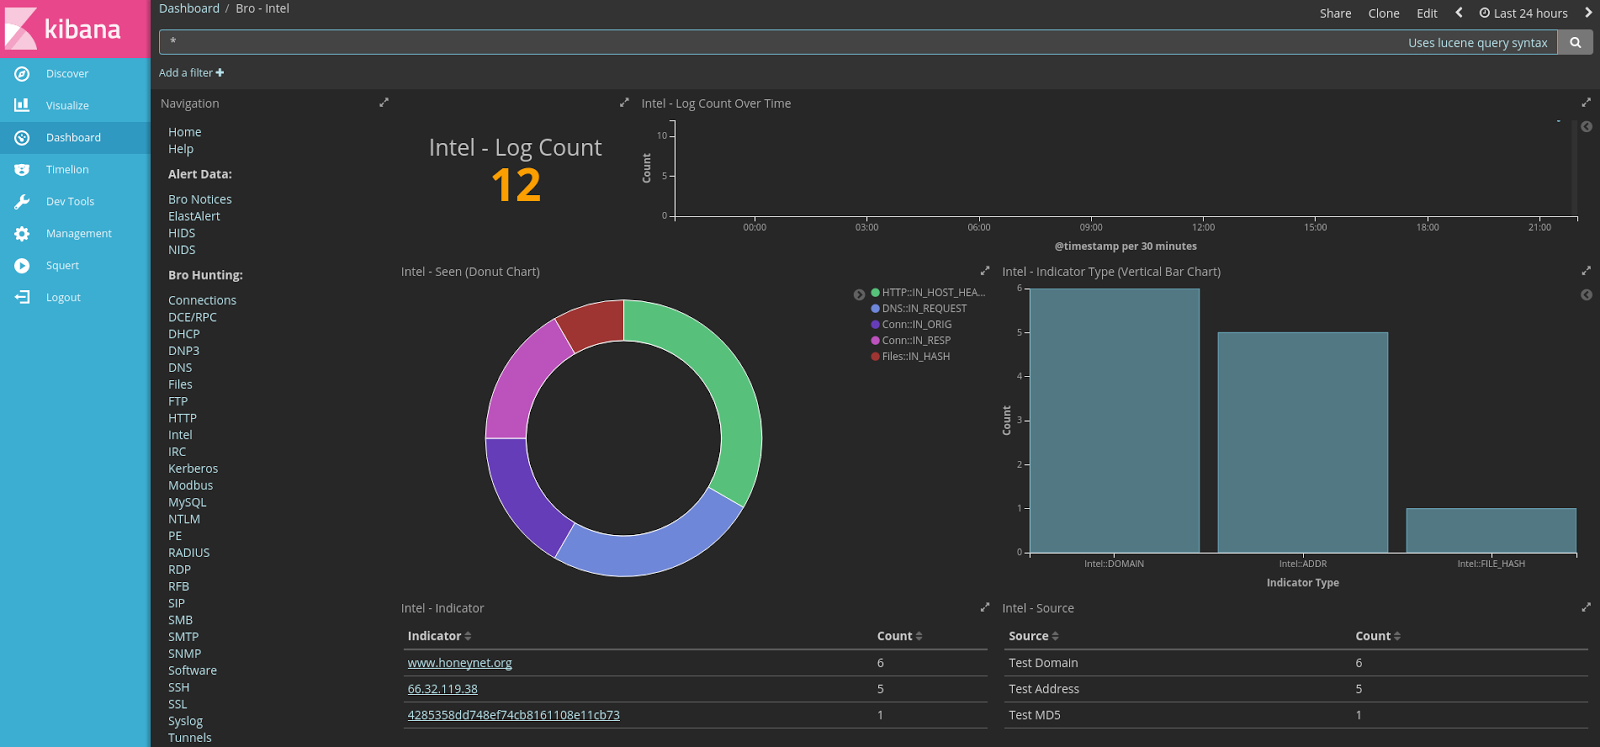Go to Bro Notices in Navigation
The height and width of the screenshot is (747, 1600).
(x=200, y=199)
